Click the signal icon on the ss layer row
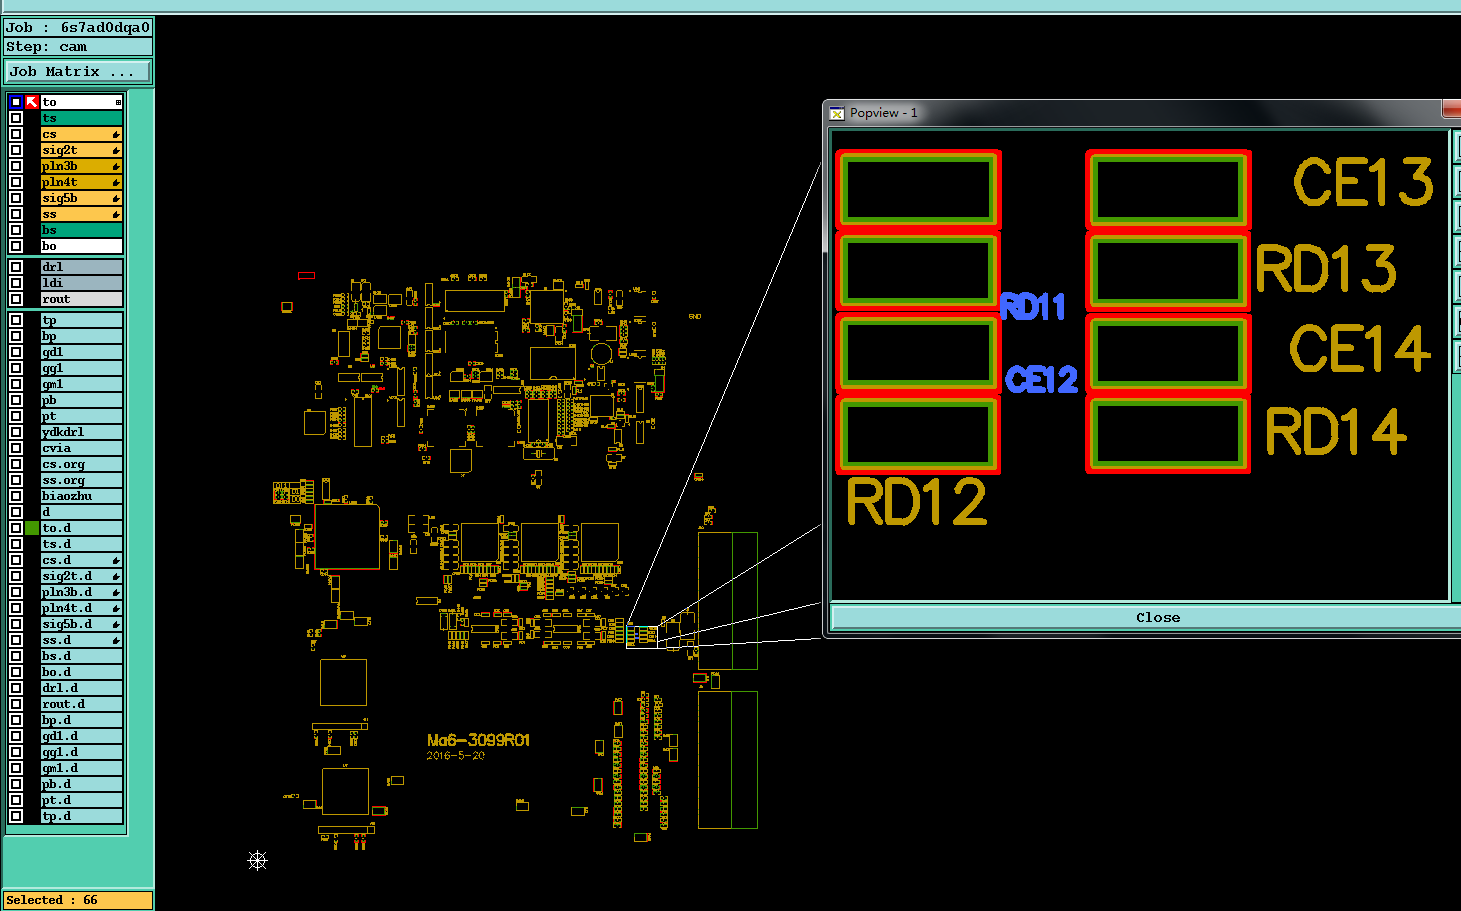 tap(116, 214)
